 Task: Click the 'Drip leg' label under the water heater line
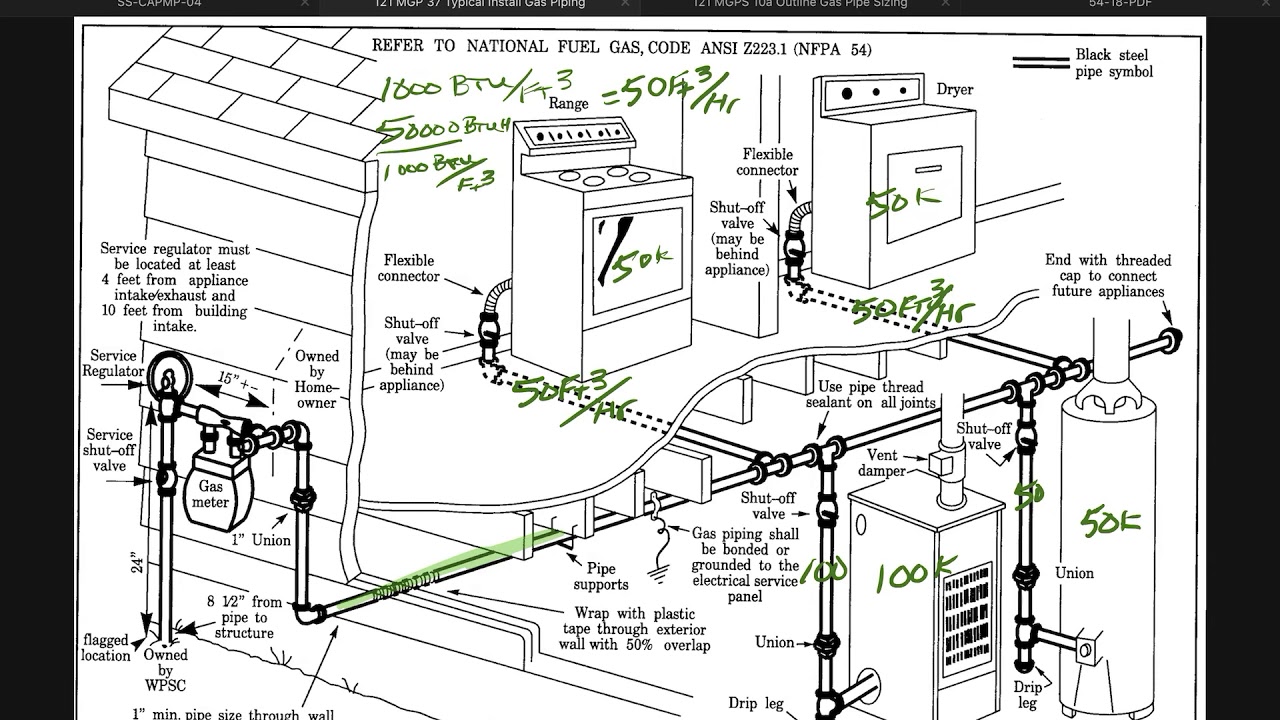[1027, 695]
